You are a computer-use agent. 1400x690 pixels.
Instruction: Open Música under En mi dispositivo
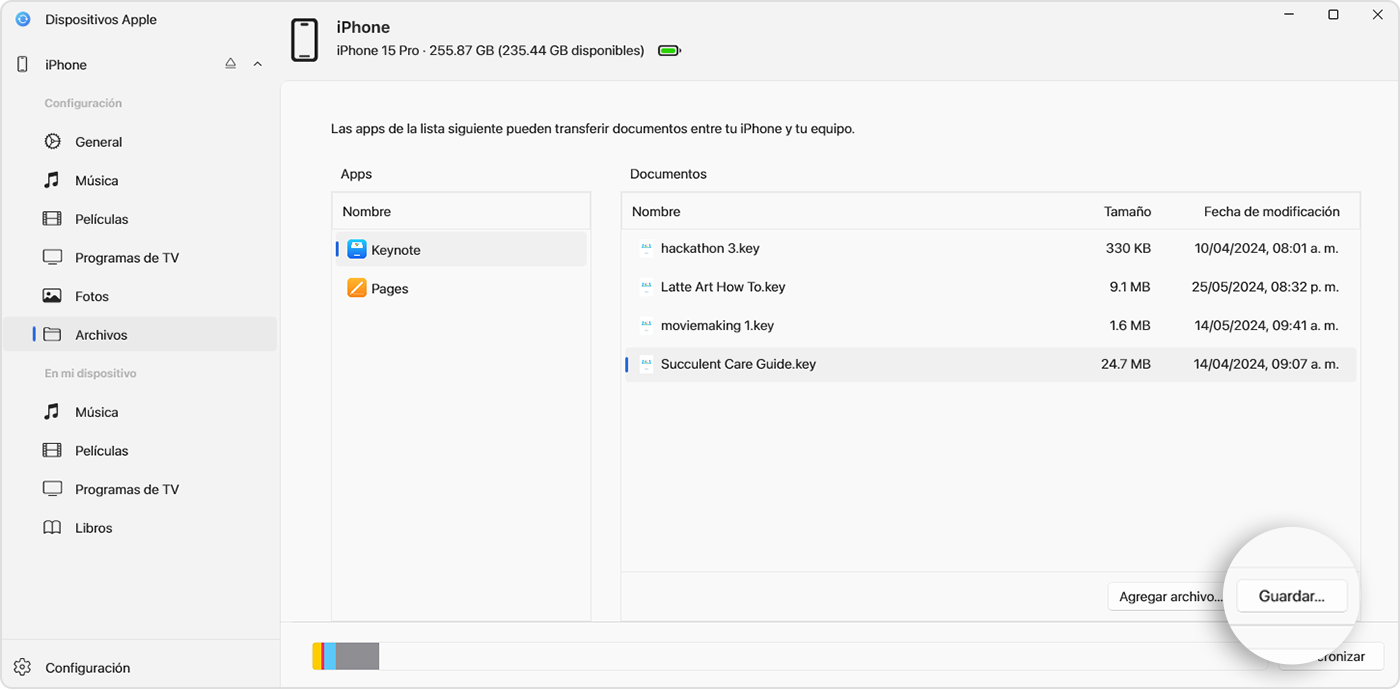[96, 412]
